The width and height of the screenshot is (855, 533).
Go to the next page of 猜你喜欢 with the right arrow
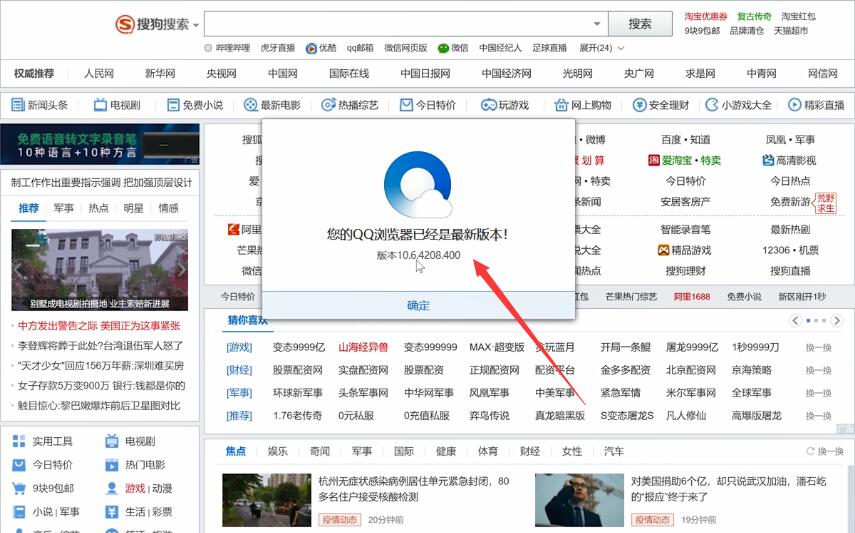coord(837,321)
